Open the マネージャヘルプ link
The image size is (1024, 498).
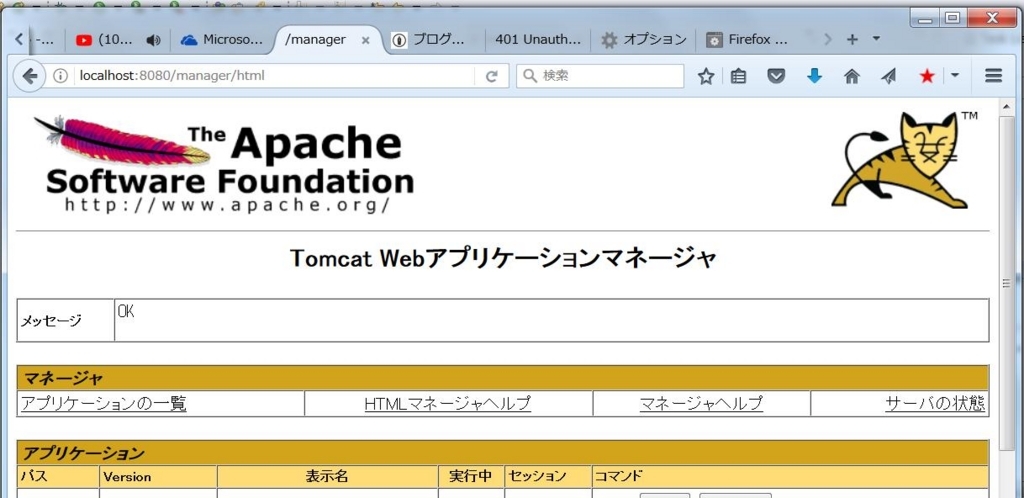tap(701, 404)
